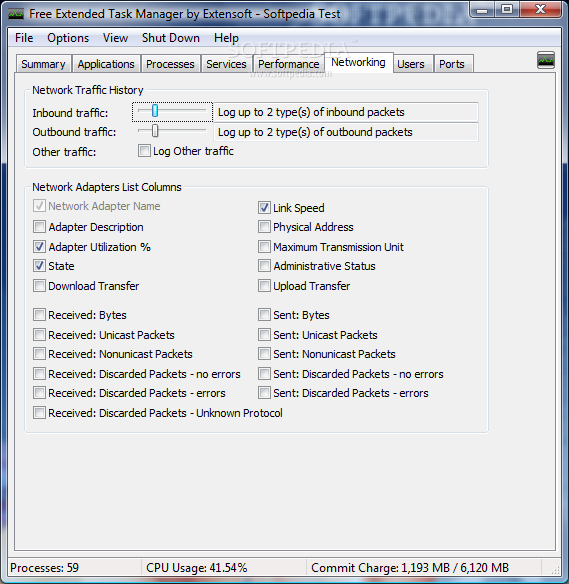Check Sent: Discarded Packets - errors
Image resolution: width=569 pixels, height=584 pixels.
point(264,393)
